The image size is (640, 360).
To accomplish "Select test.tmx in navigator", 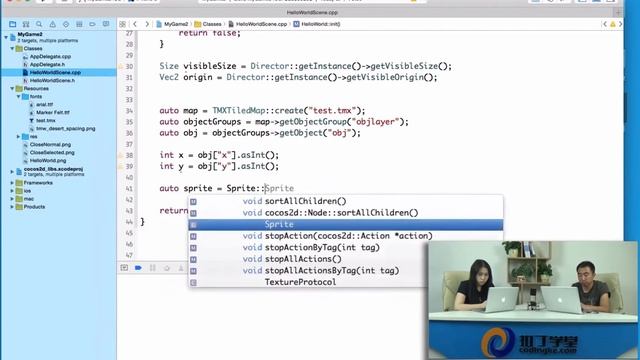I will [x=45, y=120].
